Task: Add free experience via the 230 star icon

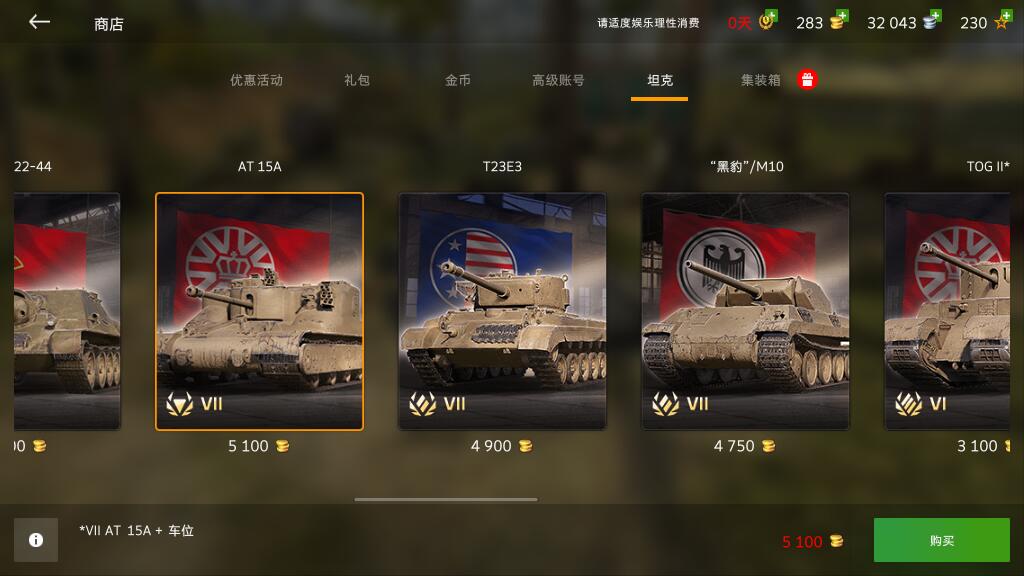Action: pyautogui.click(x=1002, y=20)
